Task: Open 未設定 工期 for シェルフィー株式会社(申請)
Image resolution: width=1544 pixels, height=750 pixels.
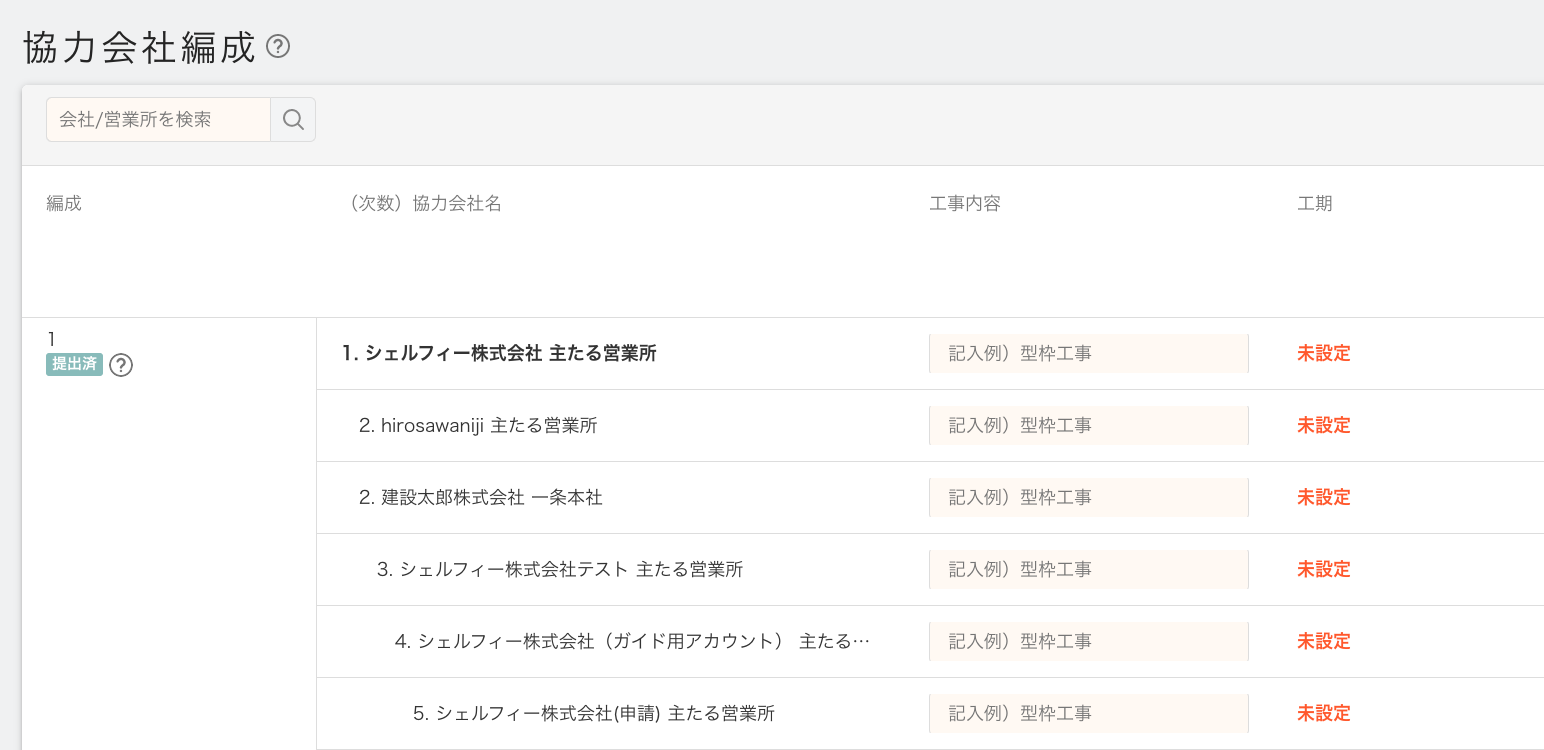Action: click(x=1323, y=713)
